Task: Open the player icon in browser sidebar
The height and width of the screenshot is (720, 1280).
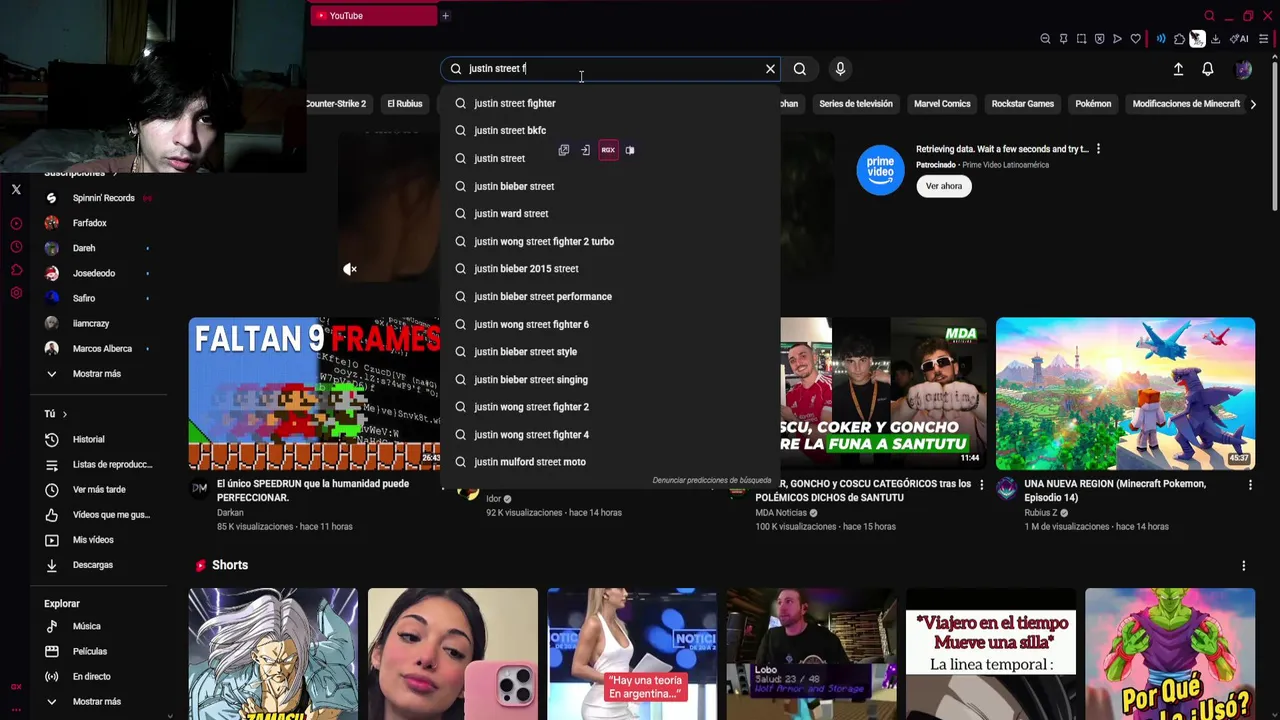Action: tap(16, 223)
